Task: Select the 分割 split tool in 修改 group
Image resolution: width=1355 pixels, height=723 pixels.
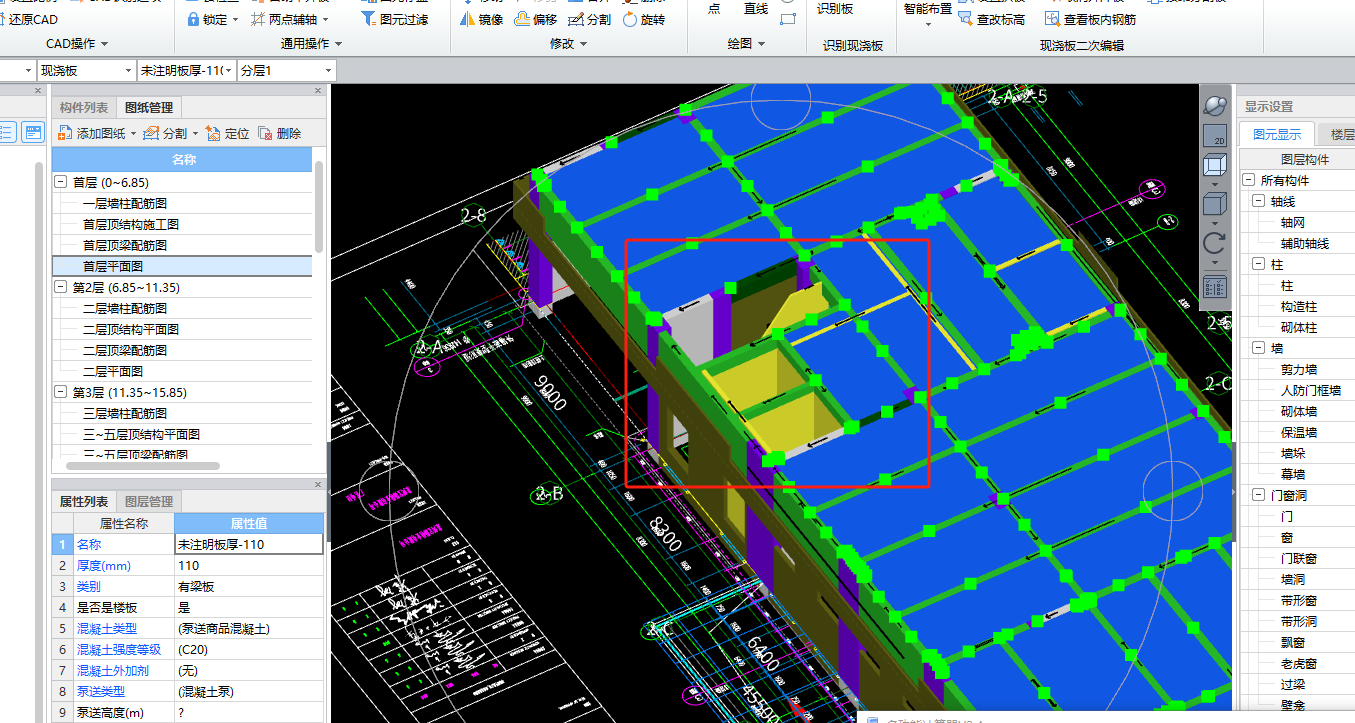Action: 589,19
